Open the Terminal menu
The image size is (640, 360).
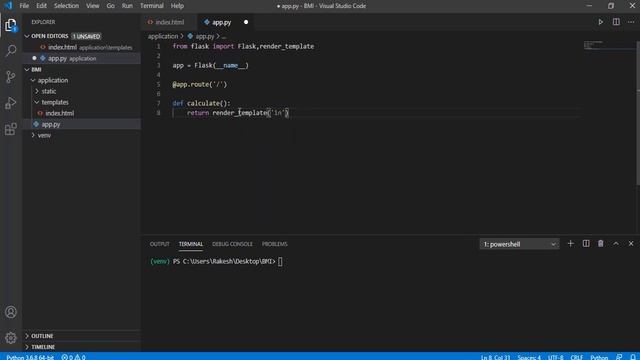[x=152, y=6]
